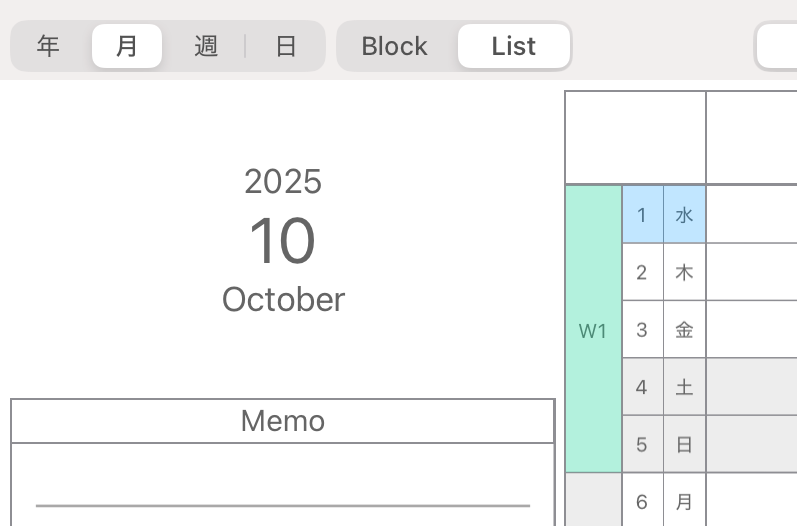Select date 3 in the list
Screen dimensions: 797x526
pos(642,330)
